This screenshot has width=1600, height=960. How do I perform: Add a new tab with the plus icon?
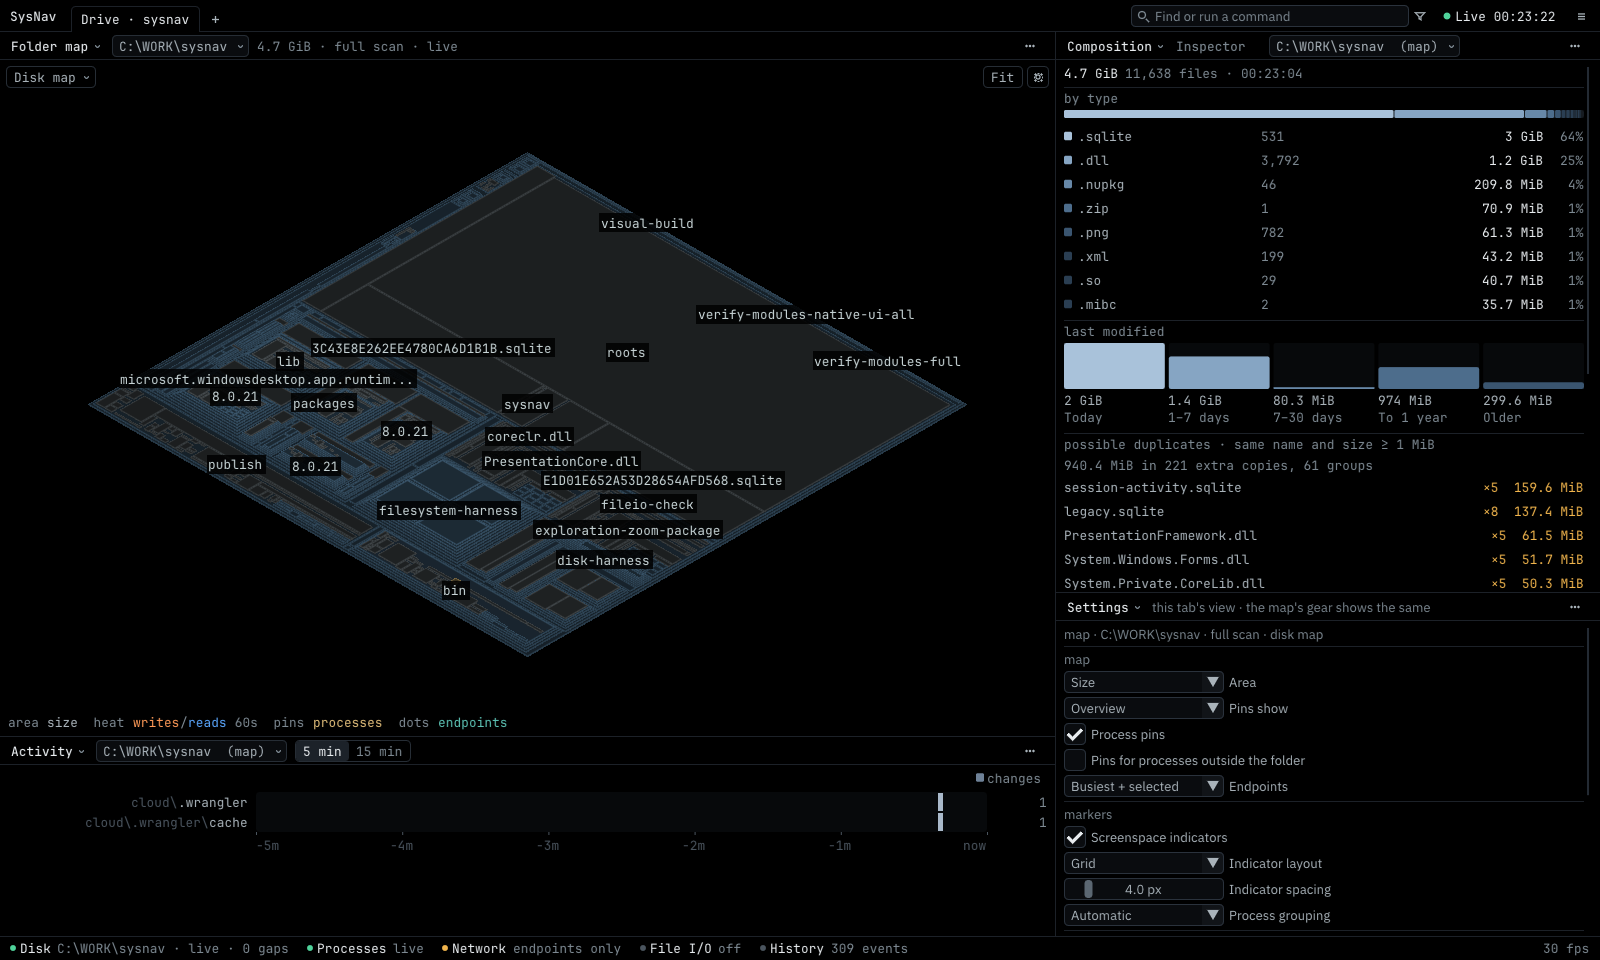215,19
